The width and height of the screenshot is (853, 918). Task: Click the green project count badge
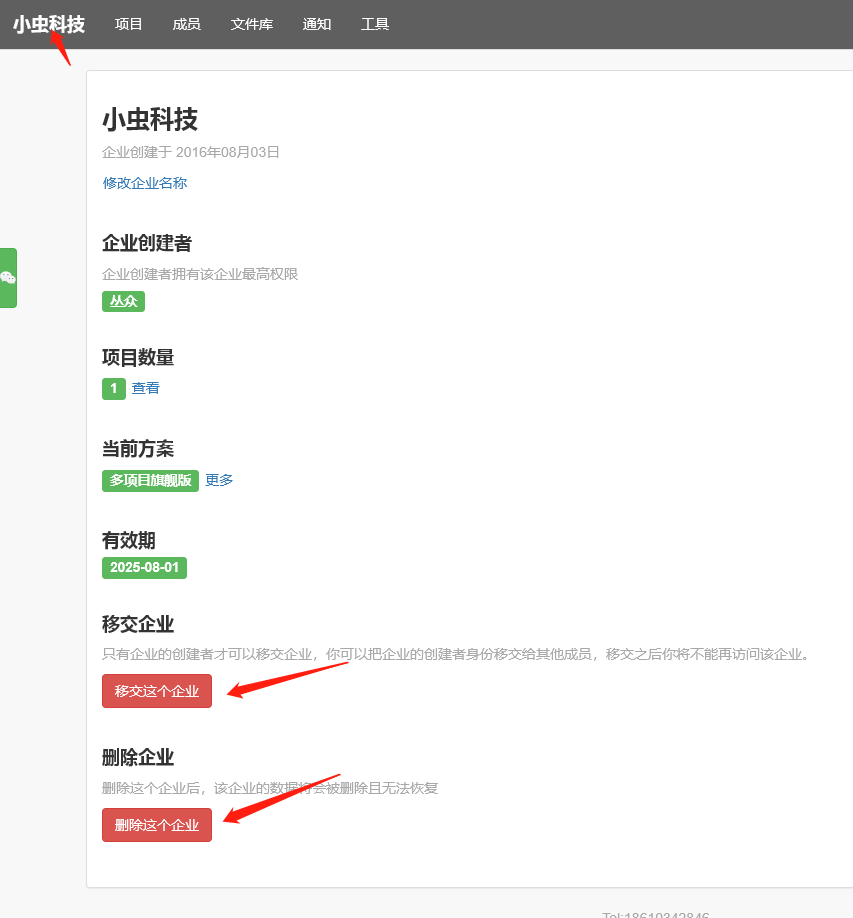(x=113, y=389)
